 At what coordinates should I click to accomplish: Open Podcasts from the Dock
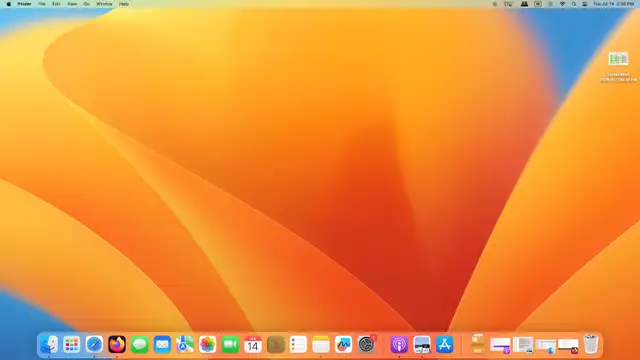(399, 344)
